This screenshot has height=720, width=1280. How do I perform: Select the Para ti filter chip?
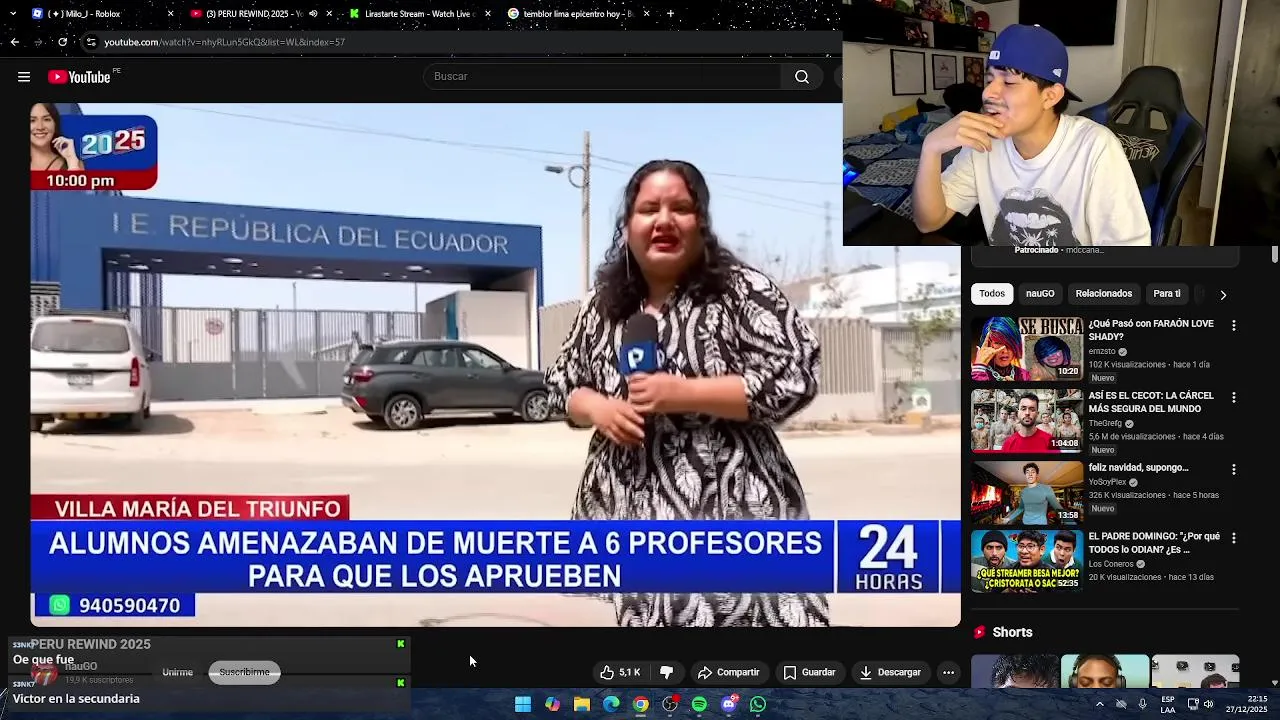pyautogui.click(x=1167, y=294)
